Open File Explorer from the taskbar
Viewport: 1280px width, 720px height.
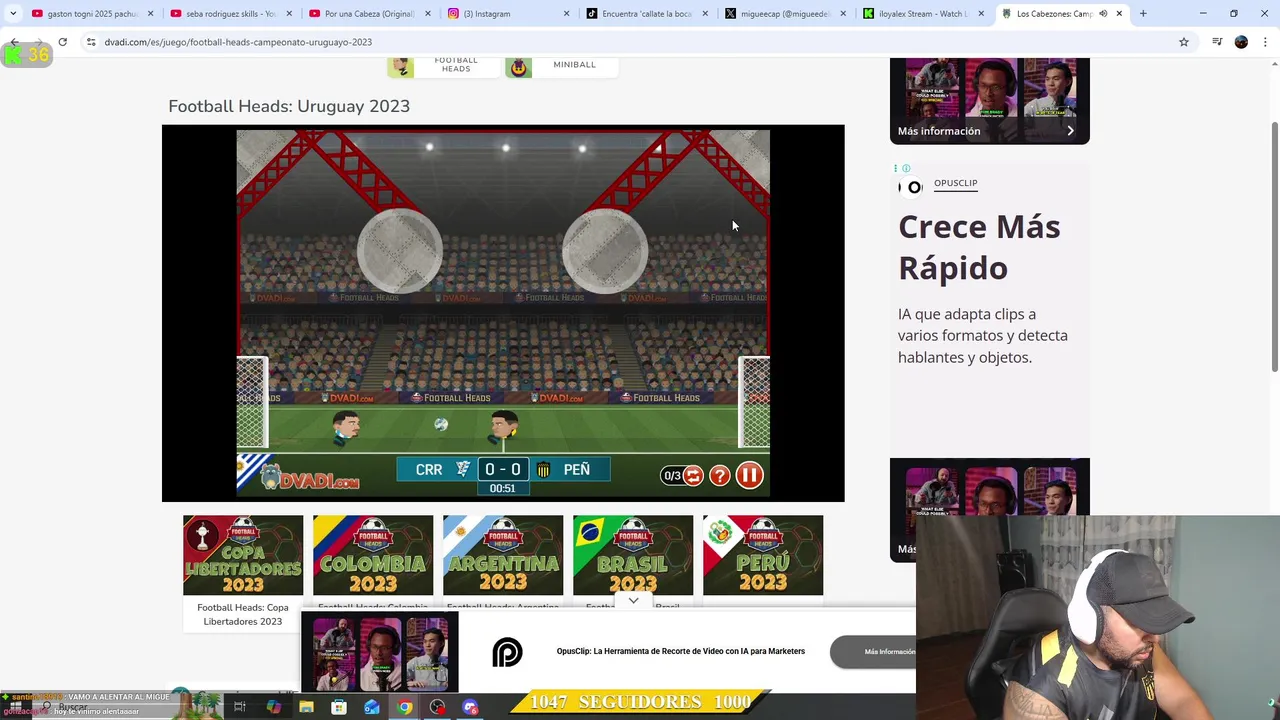click(x=306, y=707)
